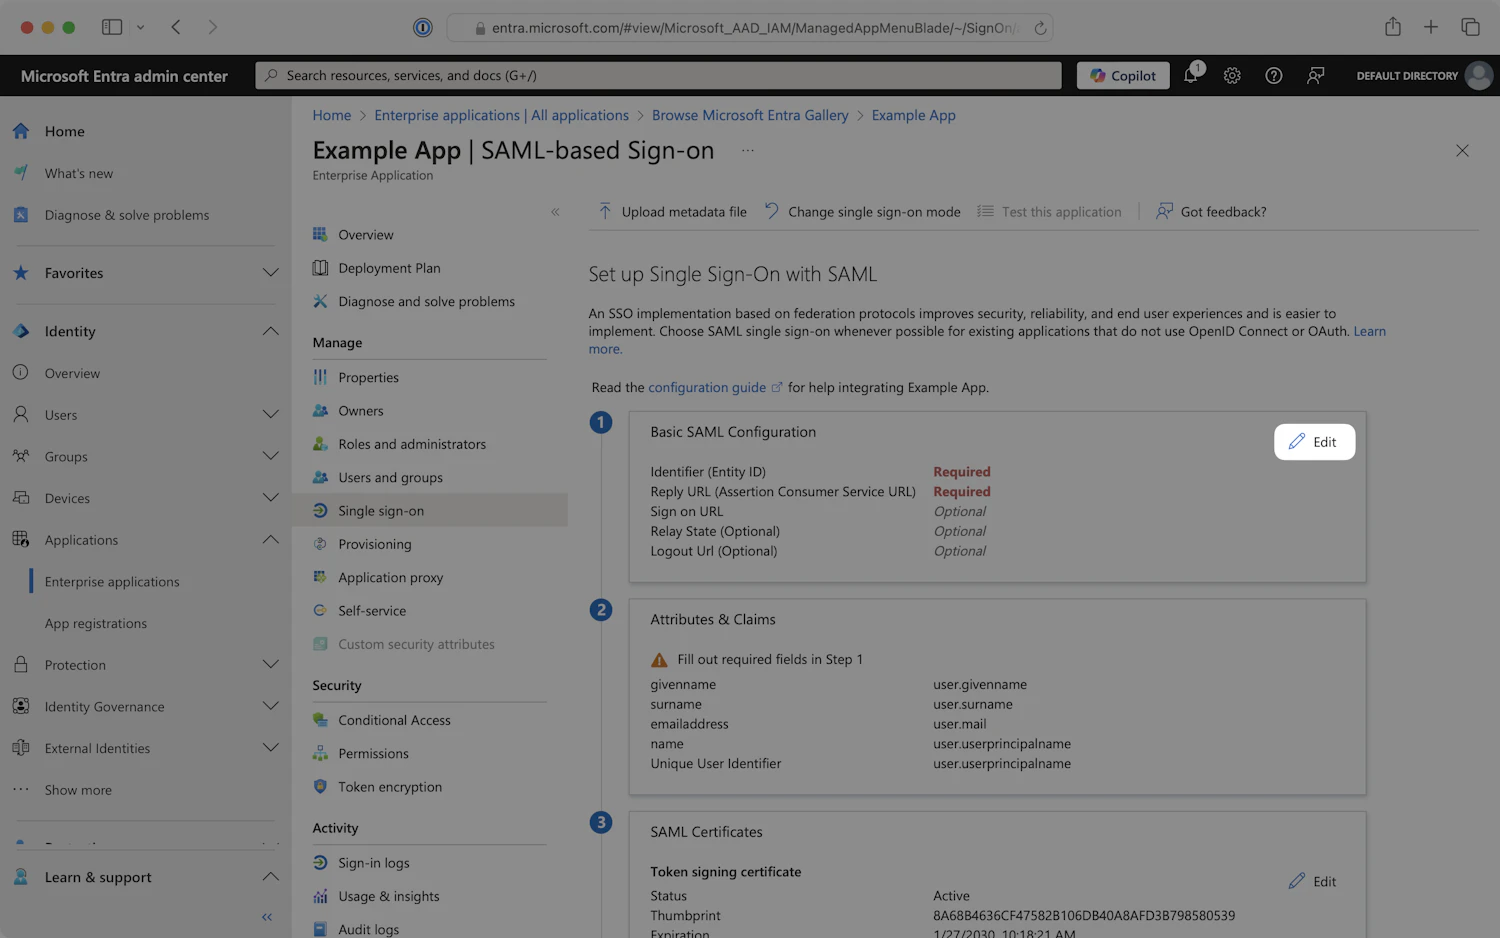Click the What's new icon

click(21, 173)
